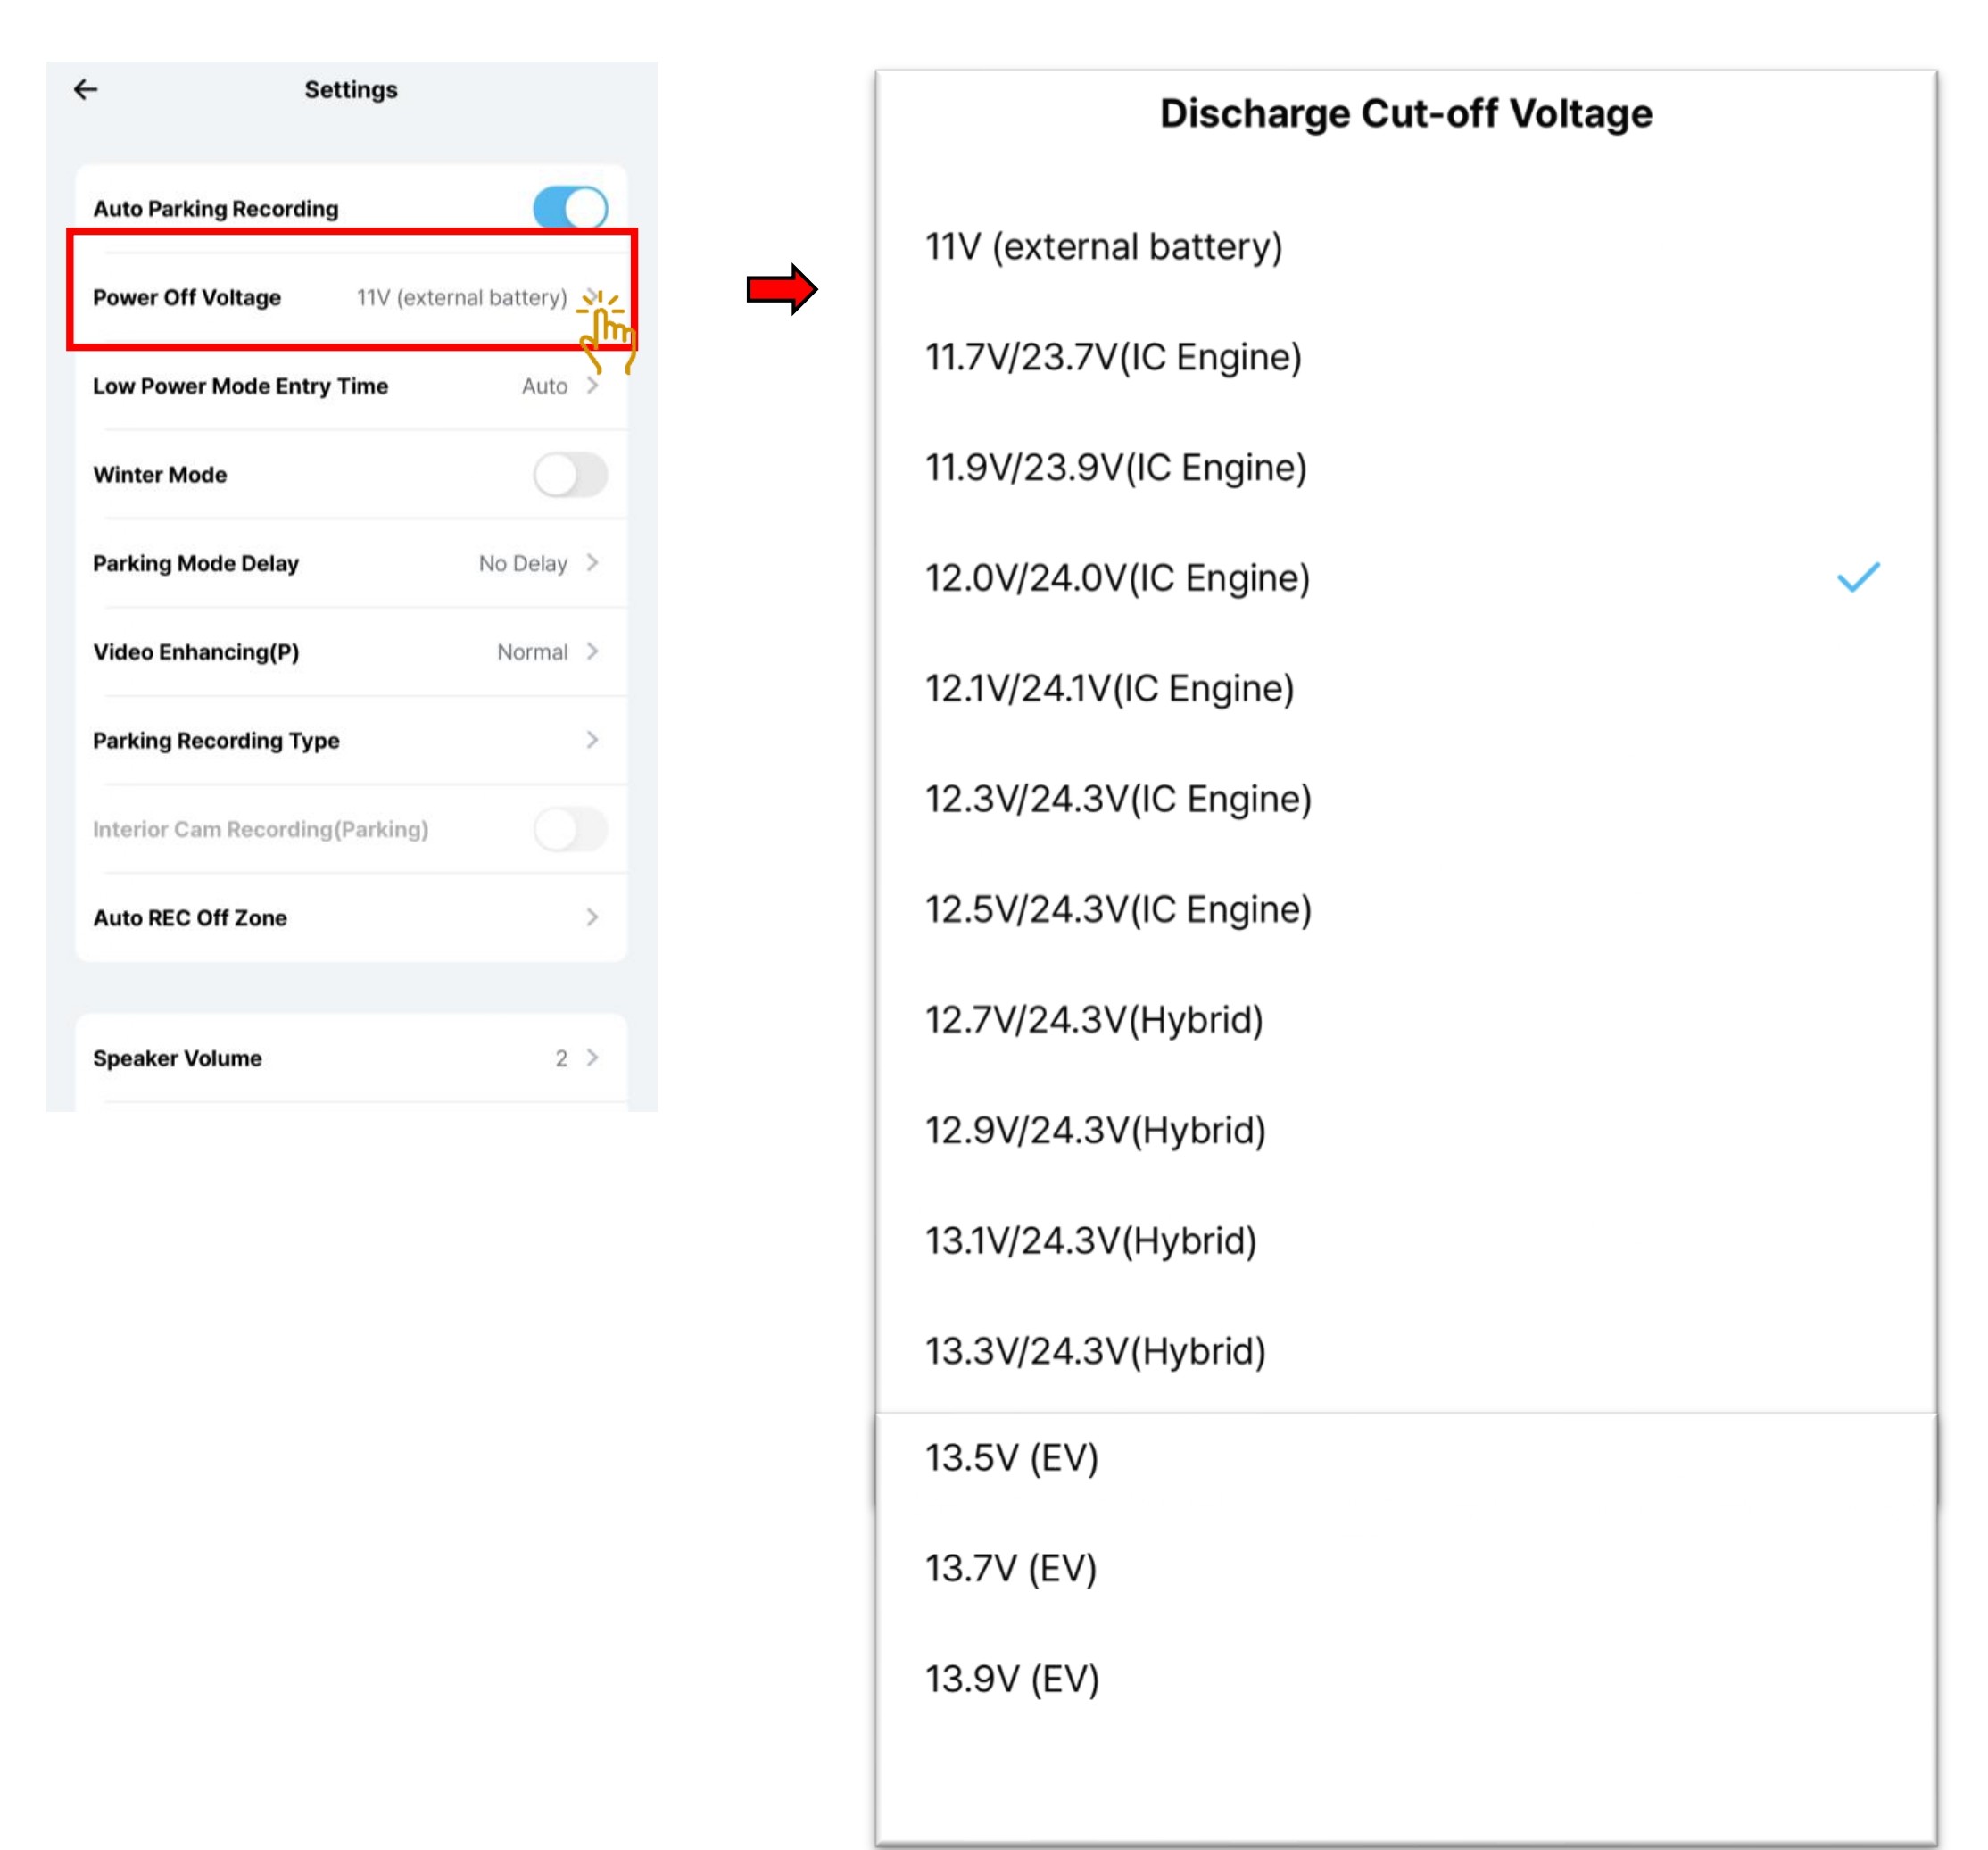Open Parking Mode Delay options
This screenshot has height=1850, width=1988.
click(x=592, y=563)
